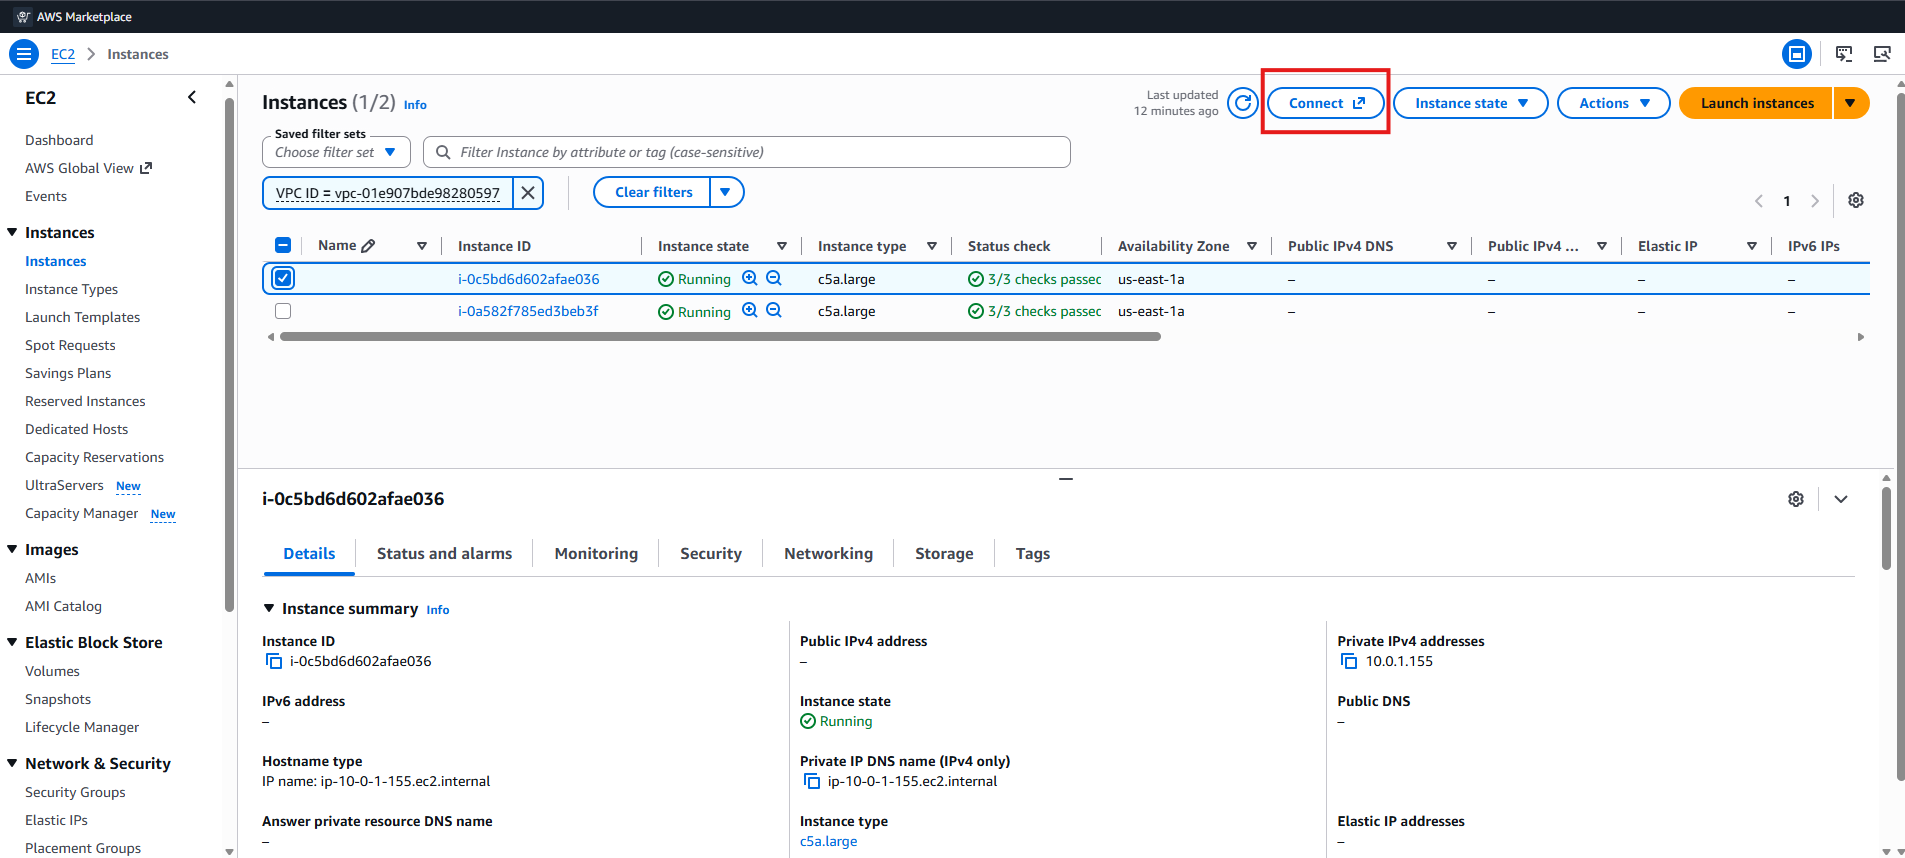Click the Clear filters button
The height and width of the screenshot is (858, 1905).
(652, 192)
